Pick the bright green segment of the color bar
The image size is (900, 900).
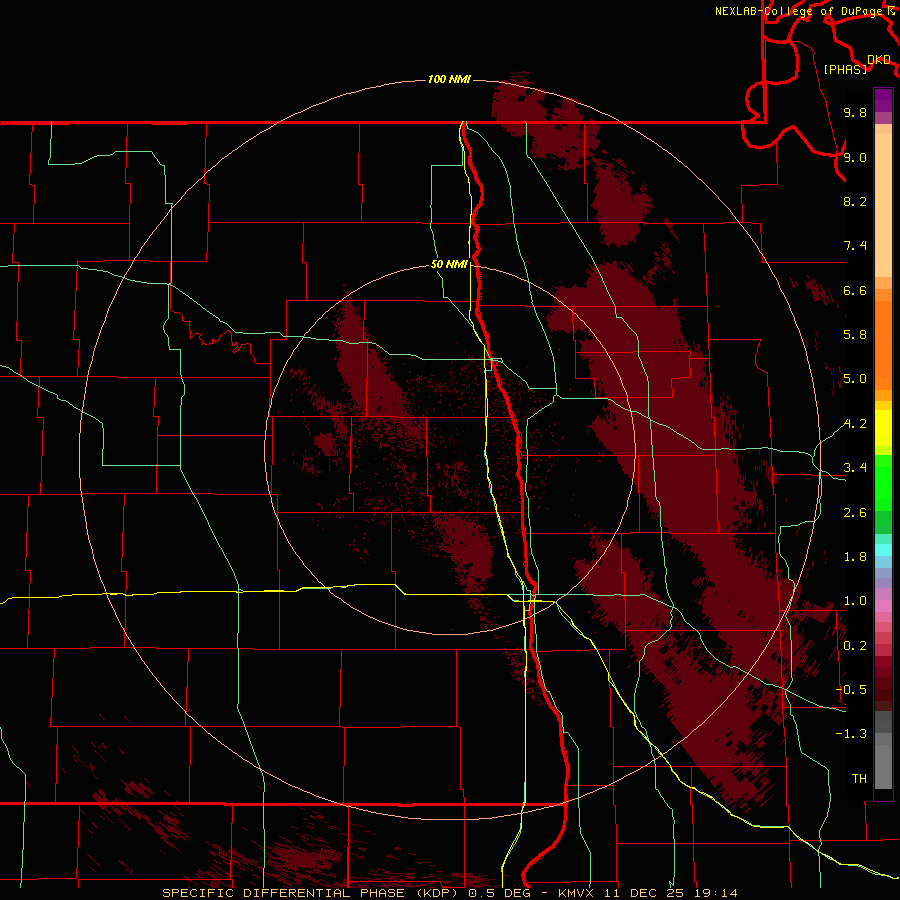point(883,483)
